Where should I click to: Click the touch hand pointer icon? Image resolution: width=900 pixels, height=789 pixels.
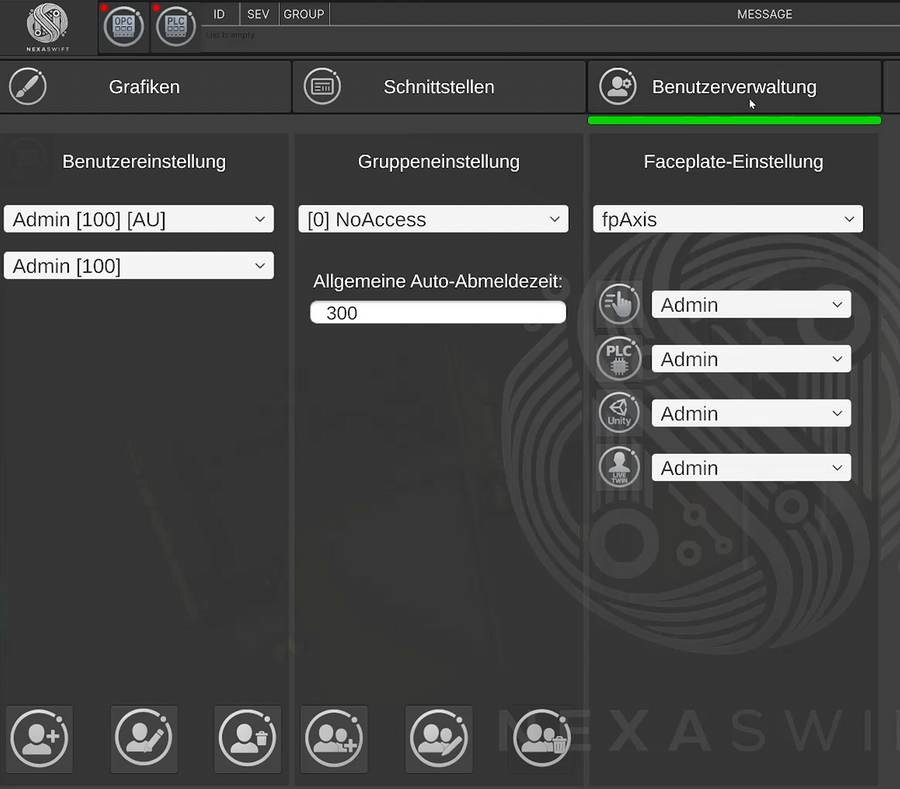[x=619, y=304]
